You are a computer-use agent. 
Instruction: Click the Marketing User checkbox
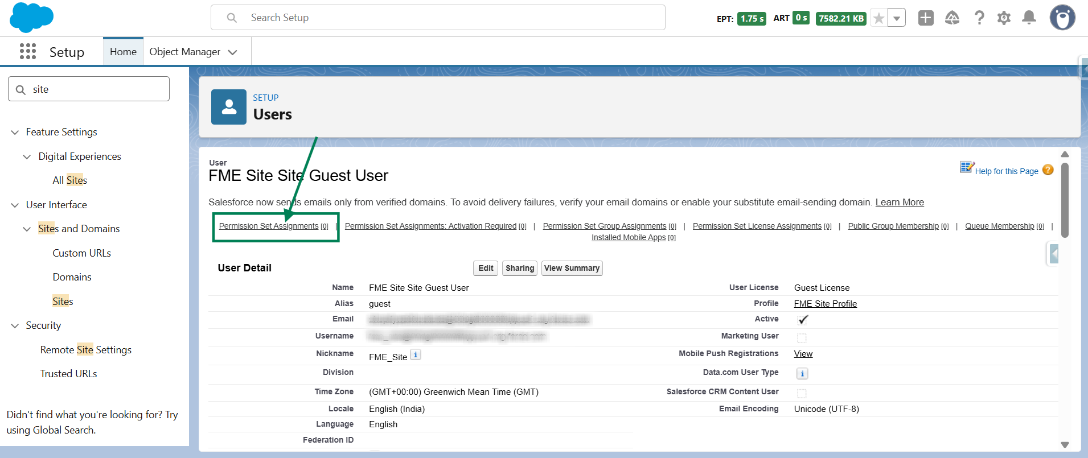(801, 338)
